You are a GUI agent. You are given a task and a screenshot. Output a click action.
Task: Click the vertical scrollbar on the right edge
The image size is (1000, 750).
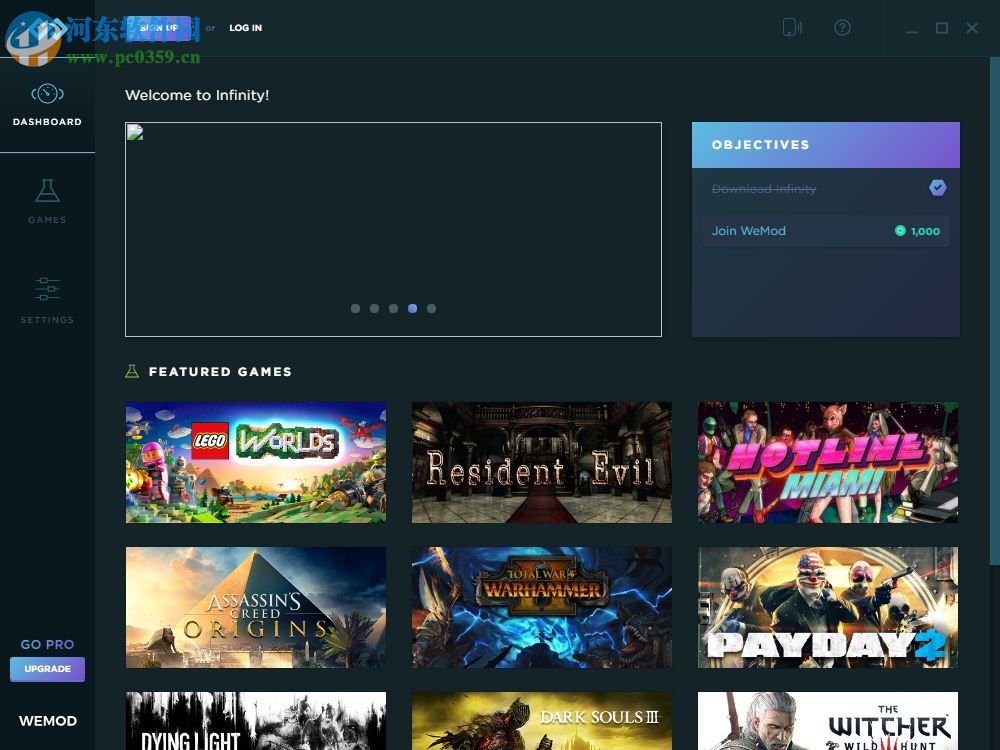pyautogui.click(x=994, y=311)
